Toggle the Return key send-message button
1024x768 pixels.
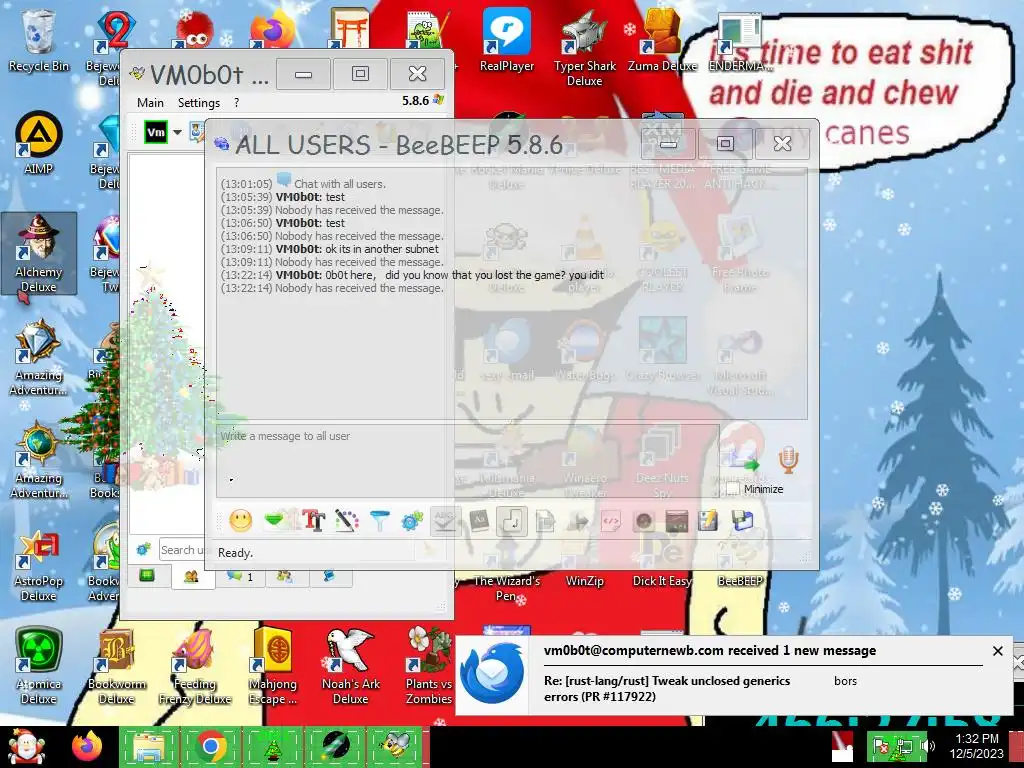pyautogui.click(x=512, y=521)
